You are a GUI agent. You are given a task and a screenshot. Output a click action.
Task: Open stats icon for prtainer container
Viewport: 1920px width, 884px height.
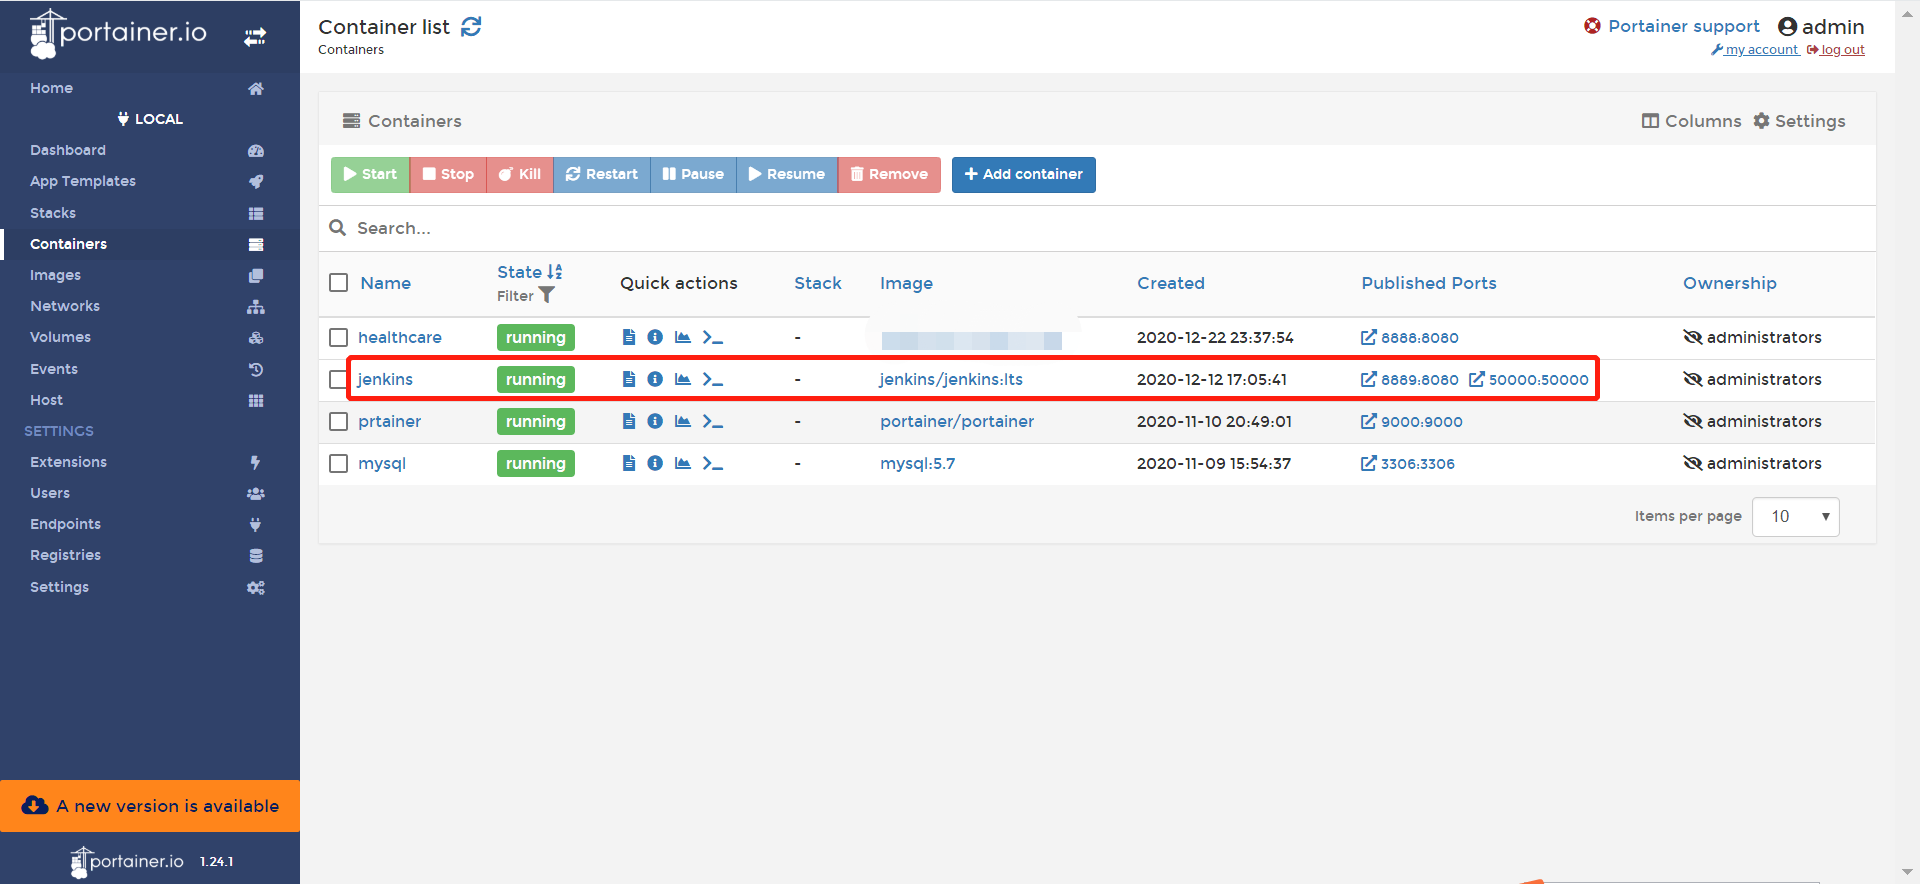683,421
